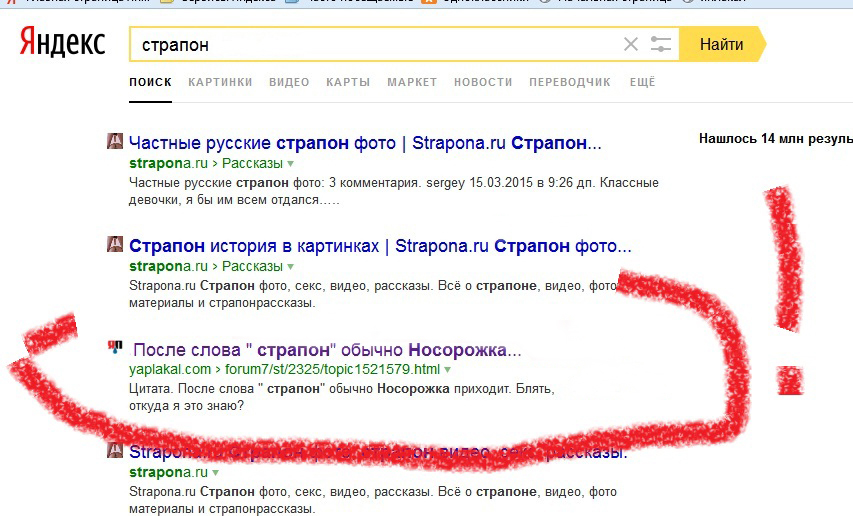Screen dimensions: 853x516
Task: Expand arrow menu beside second result's Рассказы
Action: 290,266
